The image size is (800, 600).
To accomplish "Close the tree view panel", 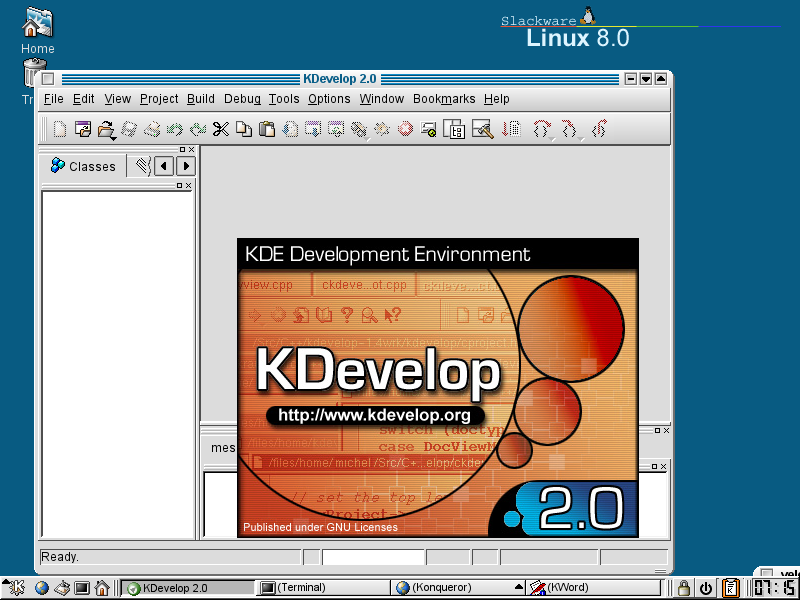I will click(x=191, y=149).
